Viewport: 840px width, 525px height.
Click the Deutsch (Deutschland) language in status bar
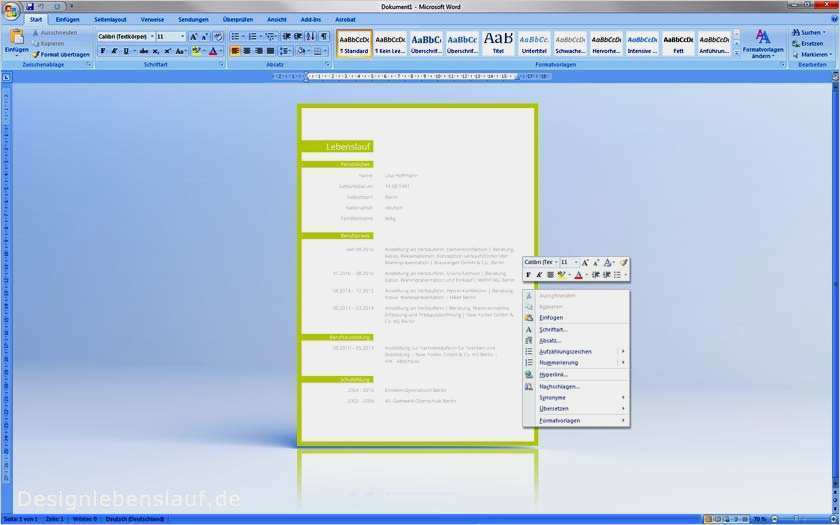click(134, 519)
